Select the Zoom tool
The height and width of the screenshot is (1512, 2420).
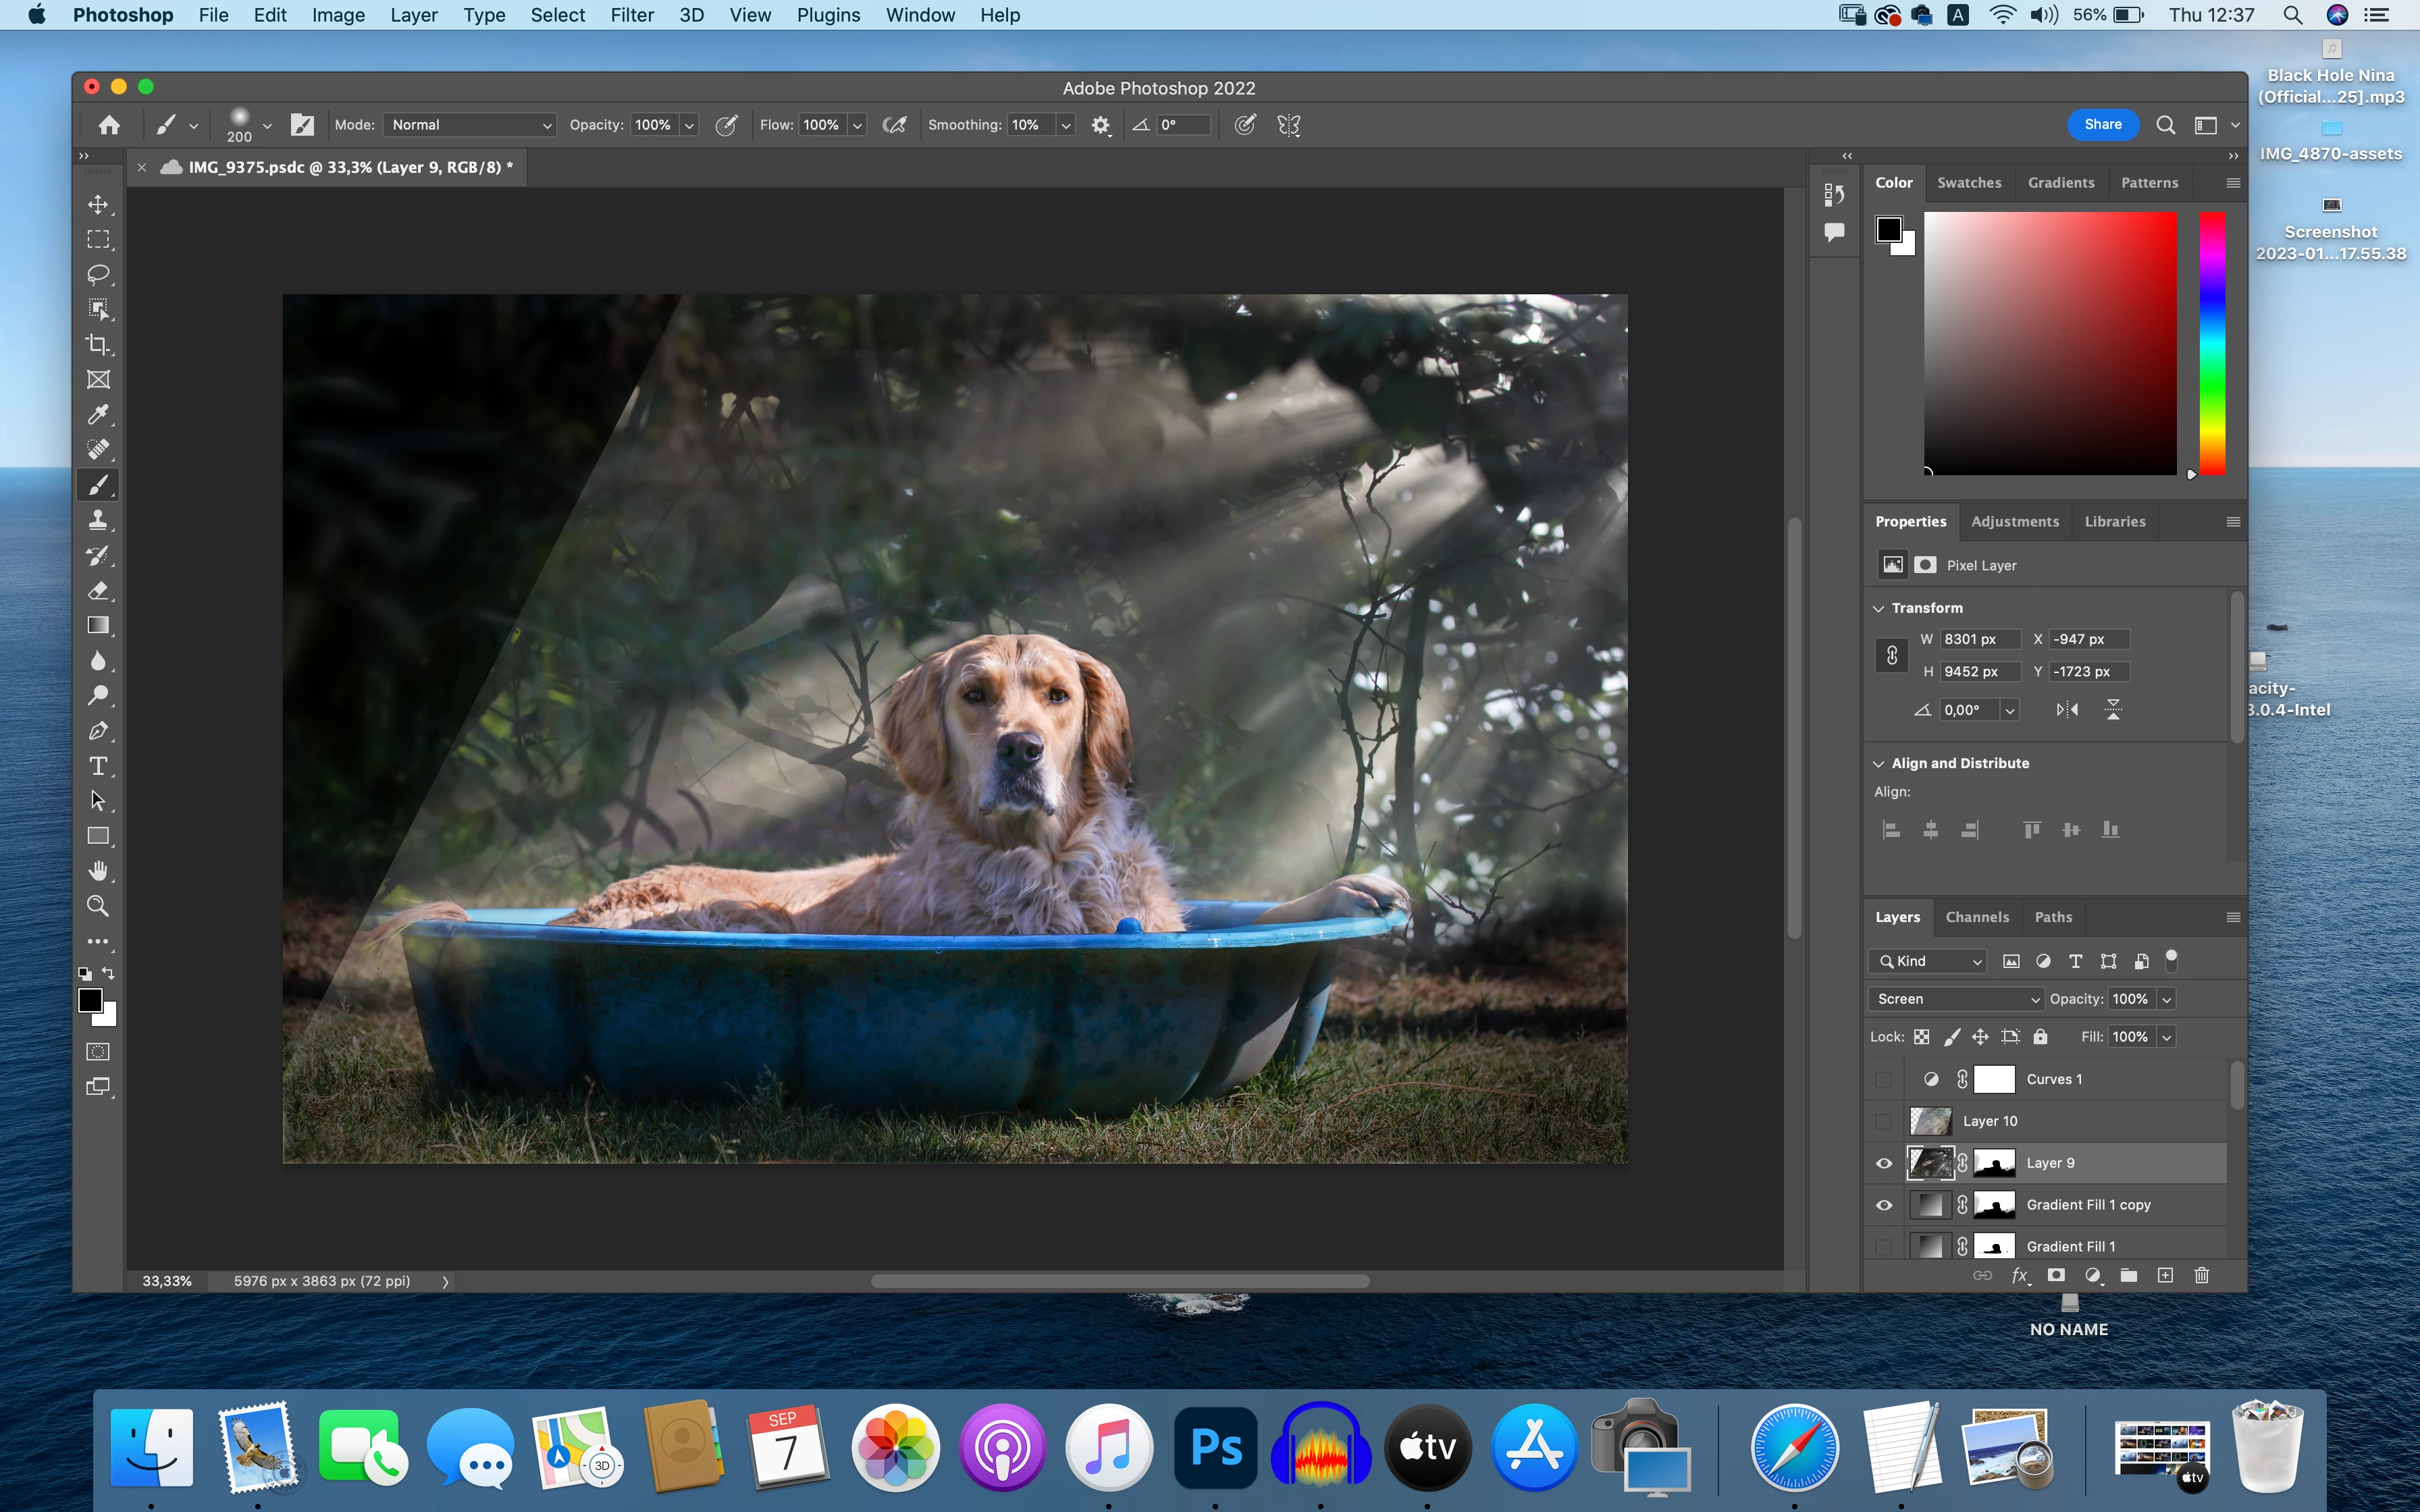pyautogui.click(x=98, y=906)
